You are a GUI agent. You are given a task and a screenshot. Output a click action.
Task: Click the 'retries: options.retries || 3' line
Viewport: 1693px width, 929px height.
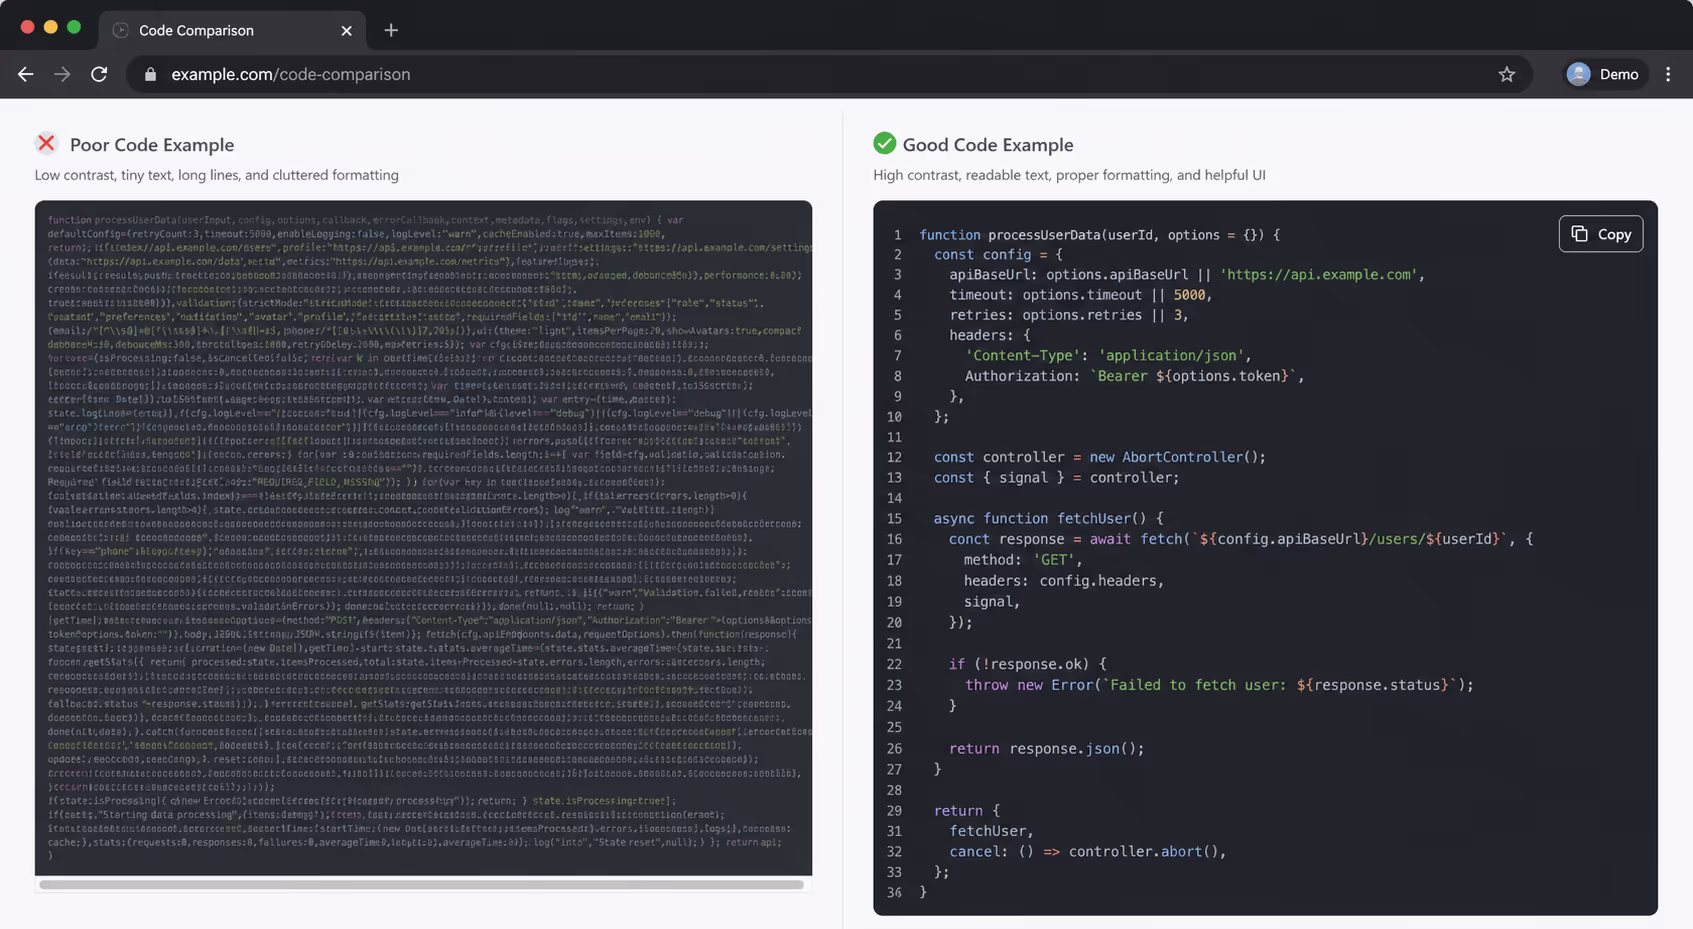click(1068, 315)
